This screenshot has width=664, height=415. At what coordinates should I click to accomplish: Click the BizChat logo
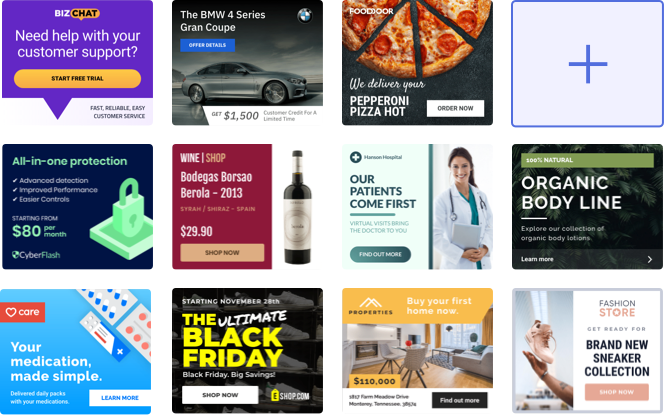point(77,14)
